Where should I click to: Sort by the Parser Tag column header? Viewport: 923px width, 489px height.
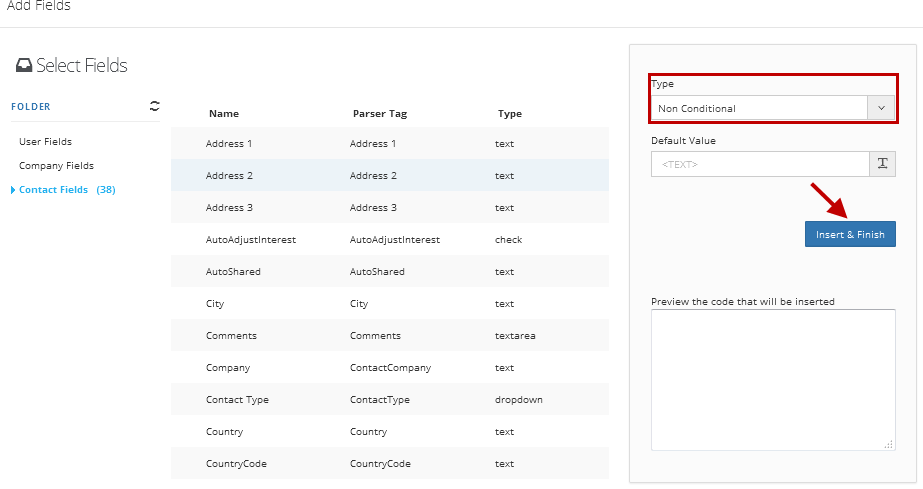pos(380,114)
